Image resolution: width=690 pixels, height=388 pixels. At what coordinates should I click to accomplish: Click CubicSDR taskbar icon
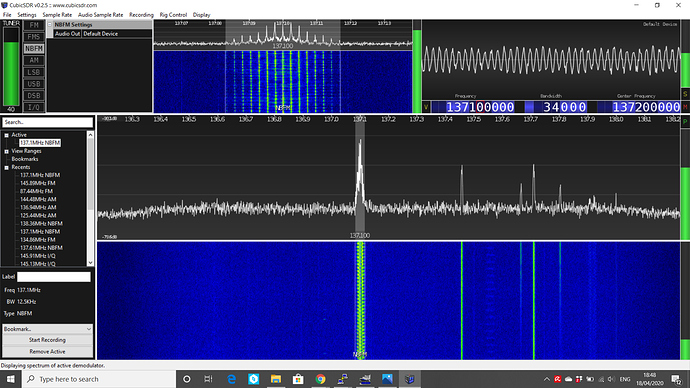[410, 379]
